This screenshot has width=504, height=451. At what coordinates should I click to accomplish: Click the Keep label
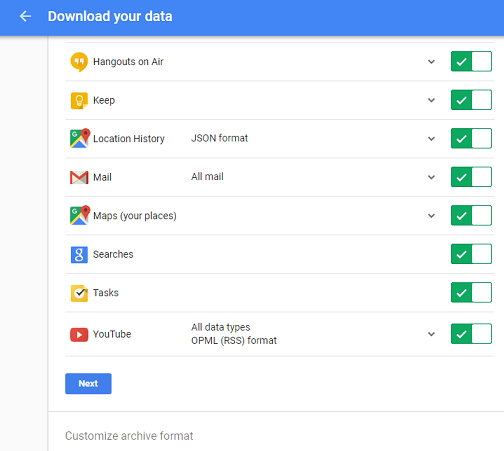coord(104,100)
